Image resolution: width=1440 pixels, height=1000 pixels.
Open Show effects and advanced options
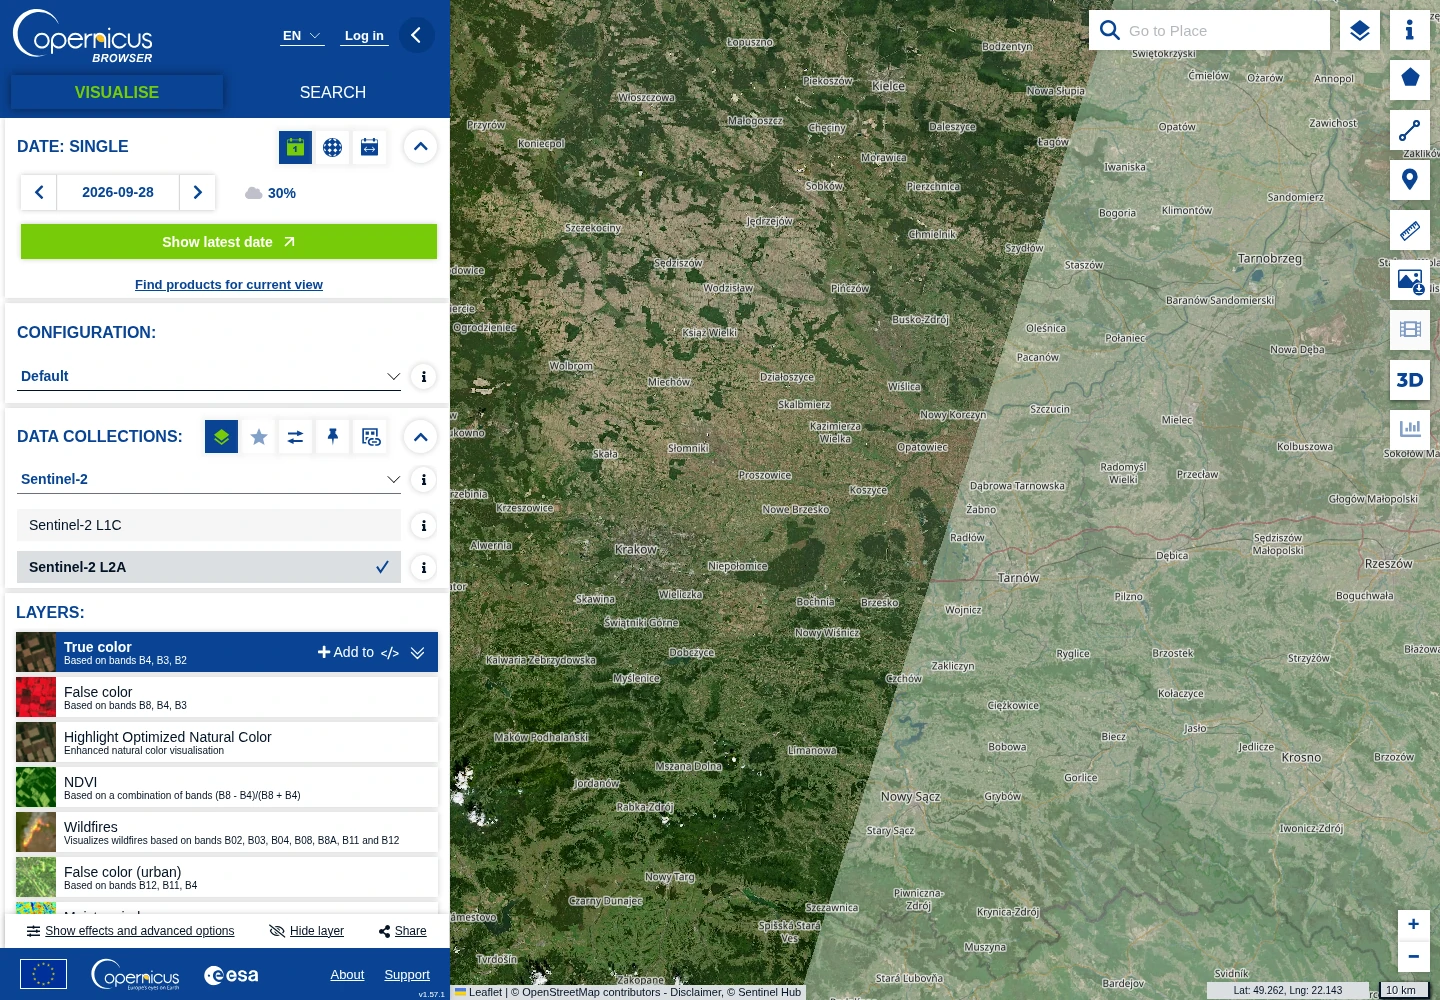click(x=131, y=931)
